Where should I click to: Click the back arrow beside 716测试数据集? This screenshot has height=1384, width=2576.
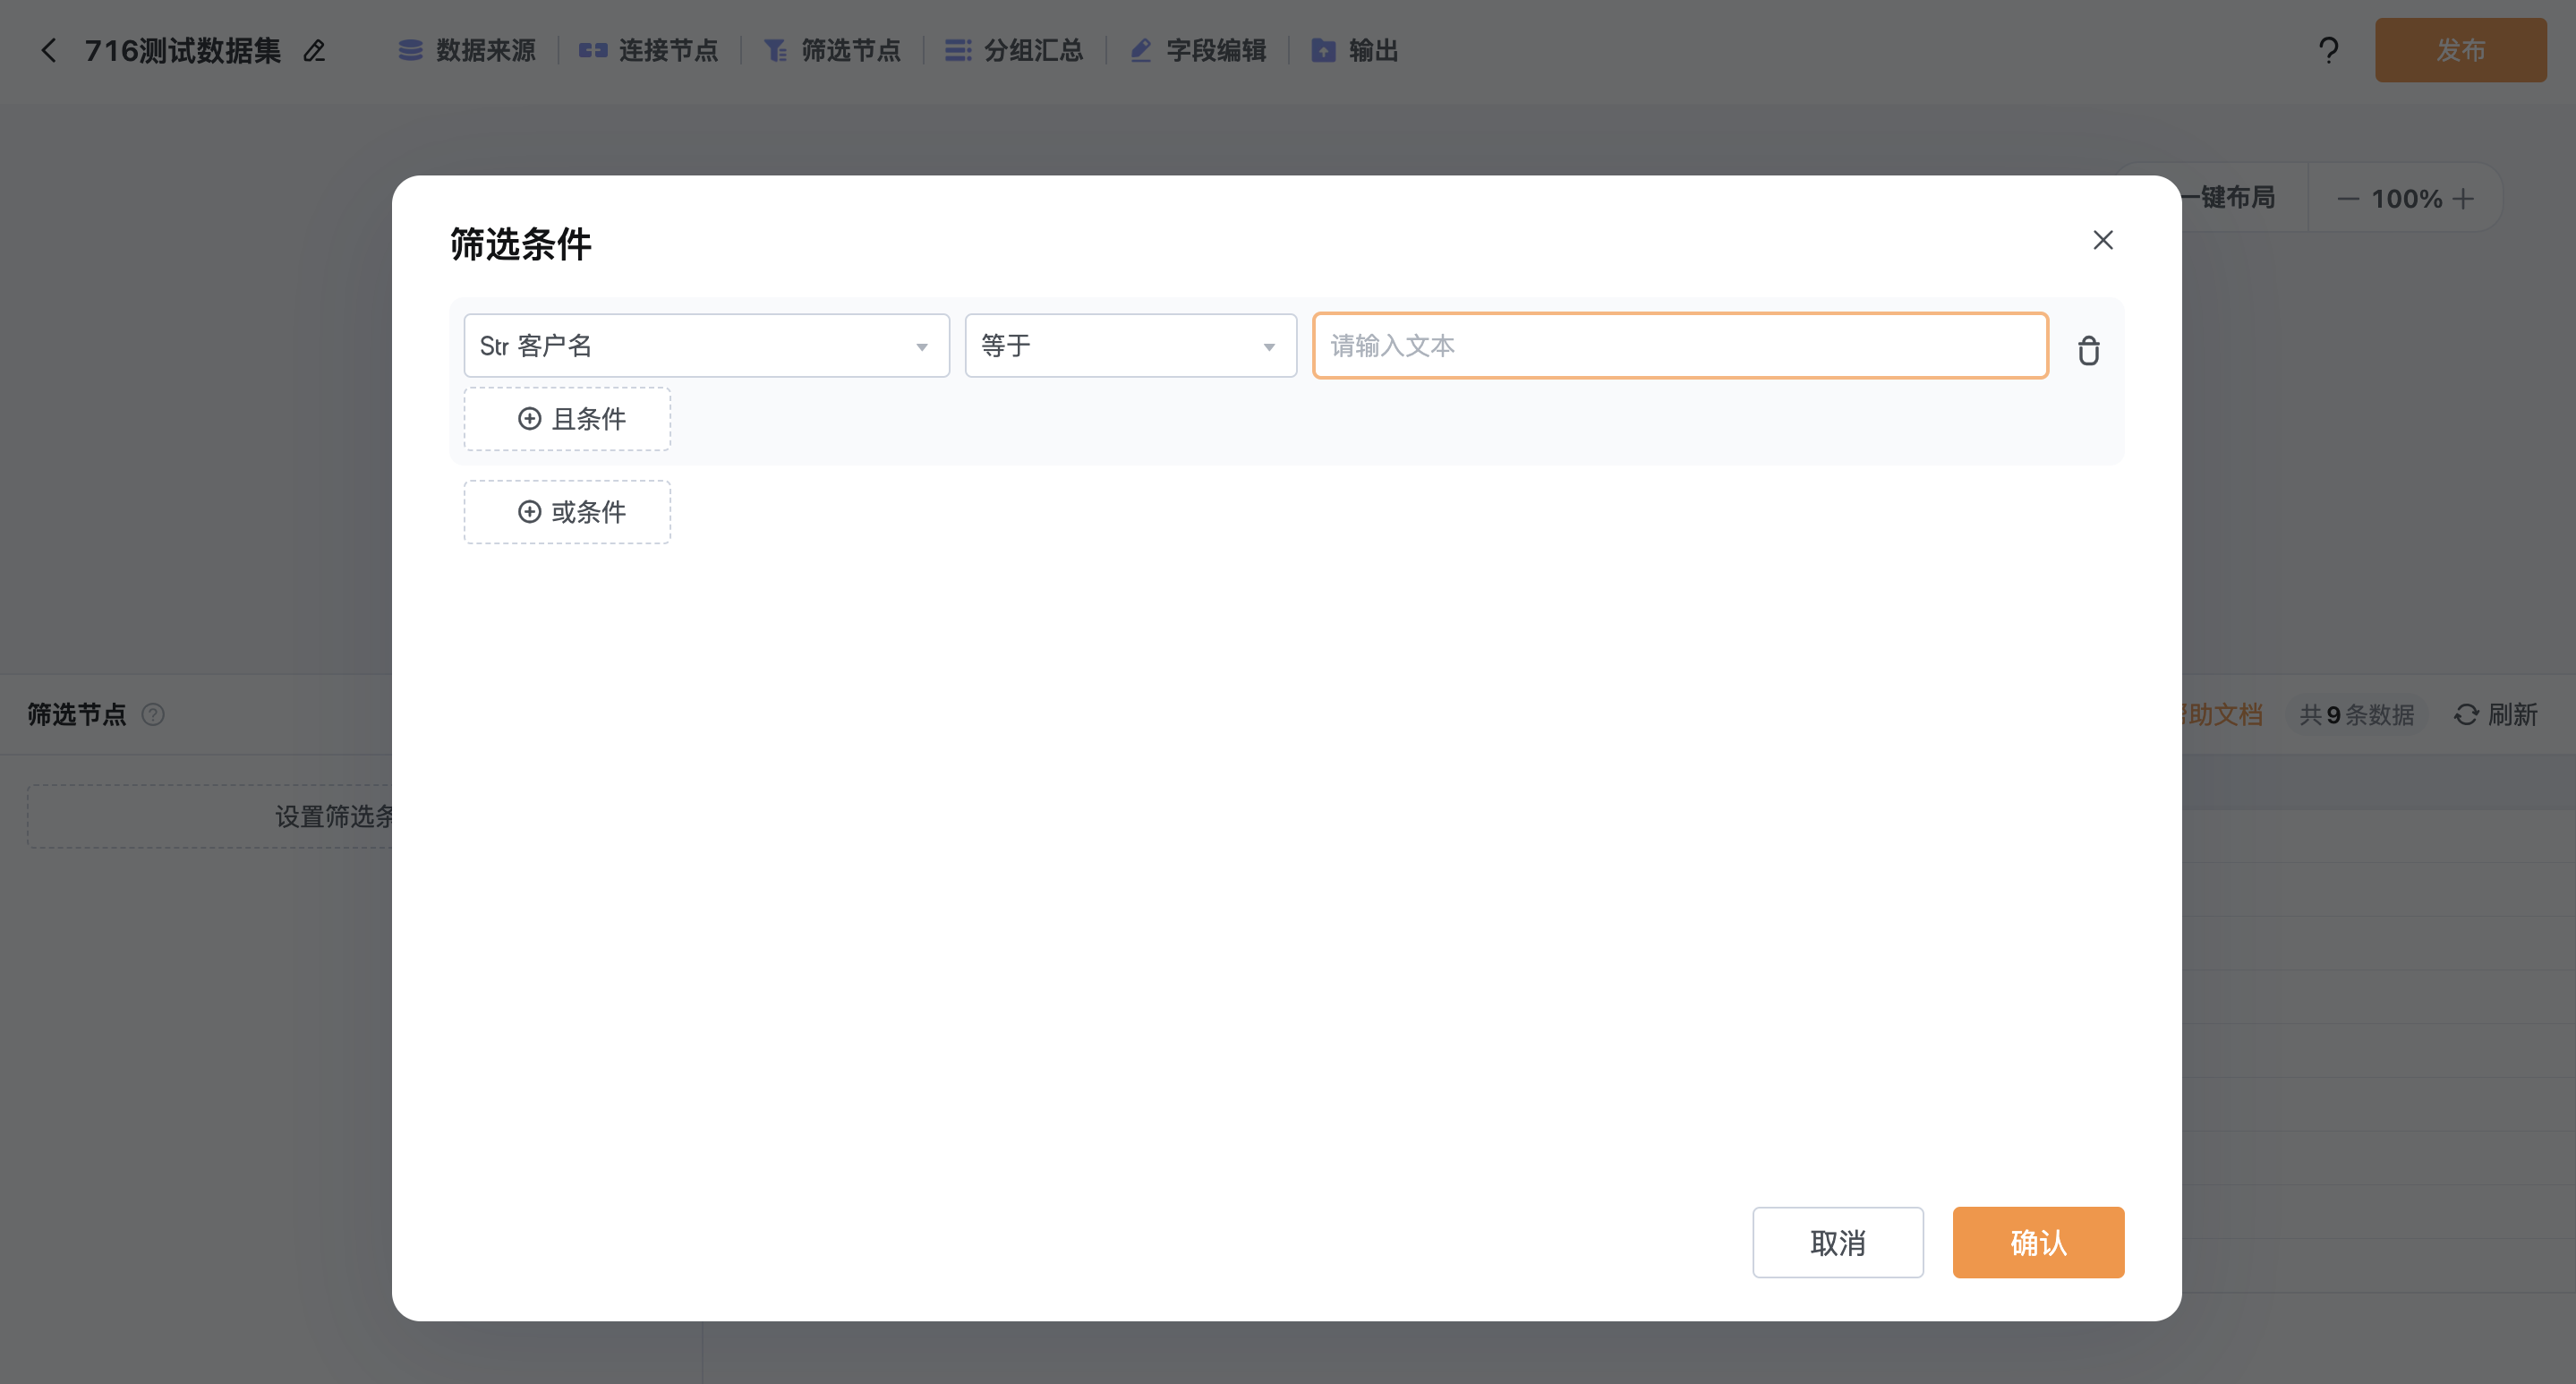pos(48,50)
